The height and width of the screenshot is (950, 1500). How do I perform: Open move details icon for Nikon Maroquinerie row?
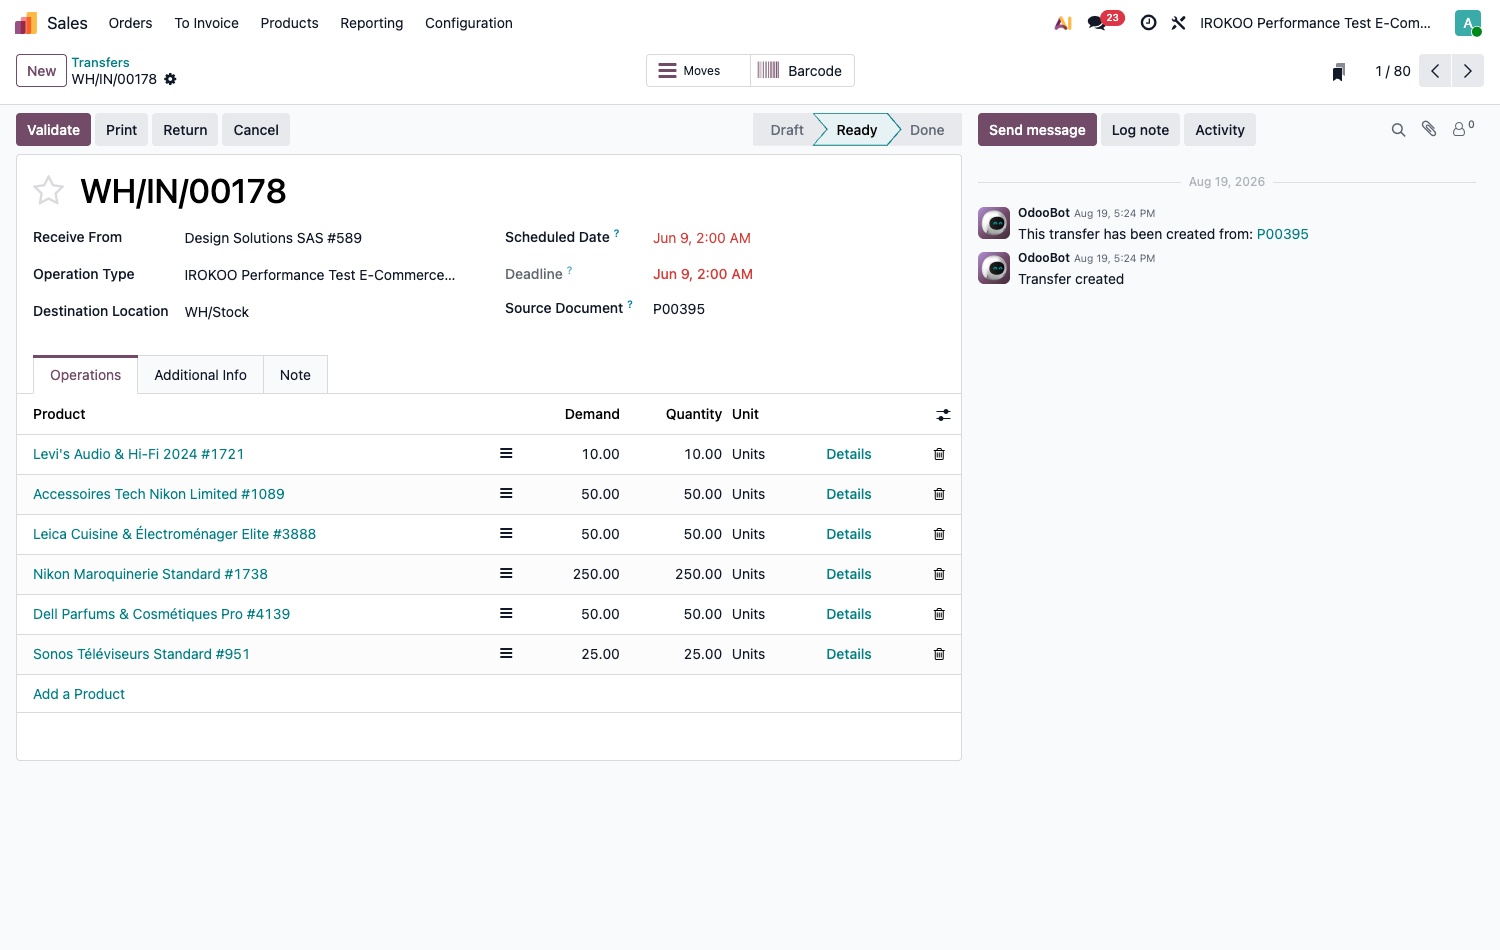(506, 573)
